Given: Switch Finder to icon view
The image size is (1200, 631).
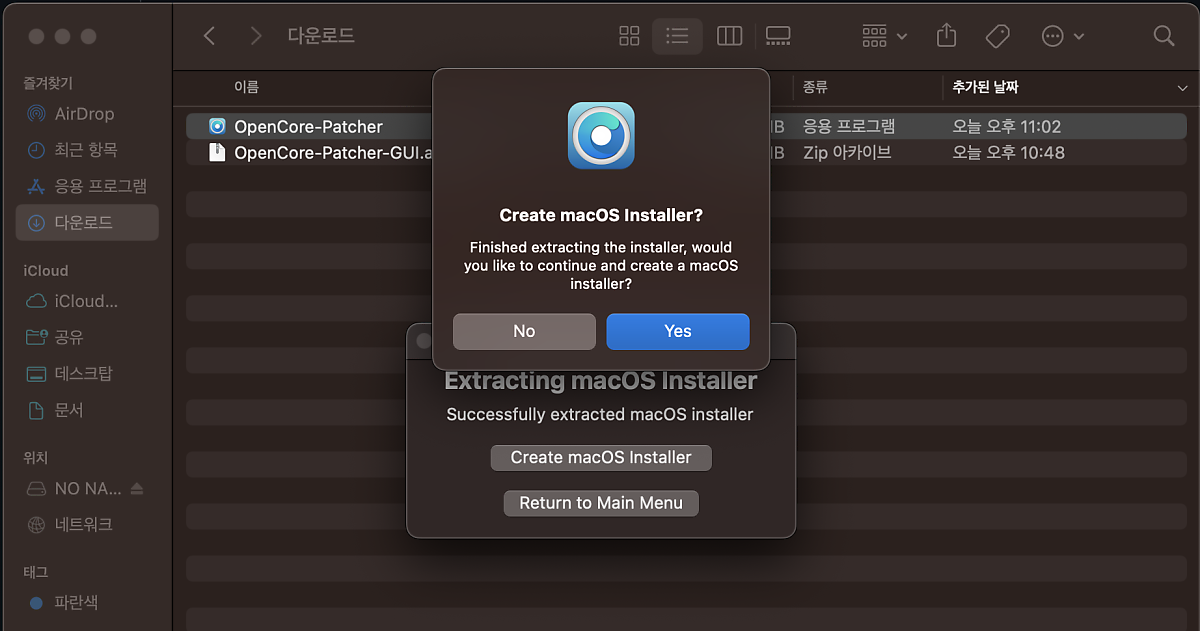Looking at the screenshot, I should pos(629,36).
